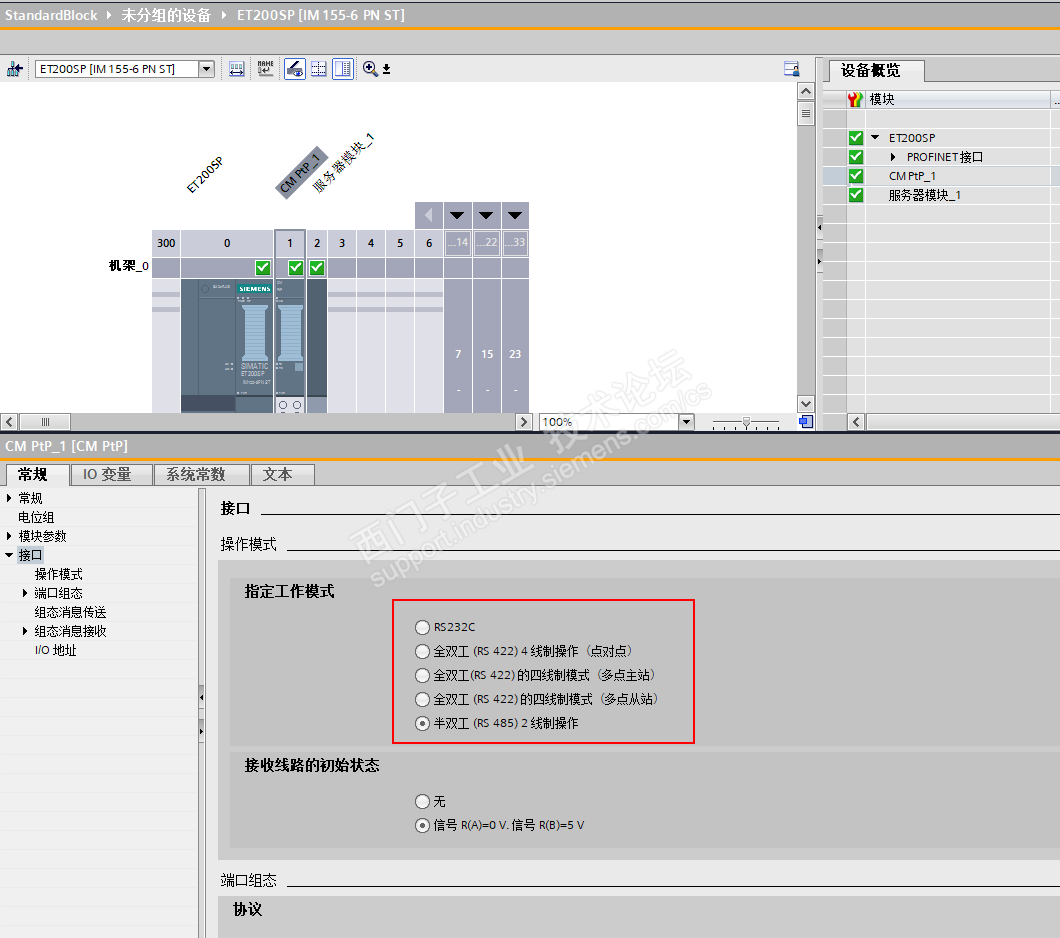This screenshot has width=1060, height=938.
Task: Collapse the 接口 tree node
Action: [9, 555]
